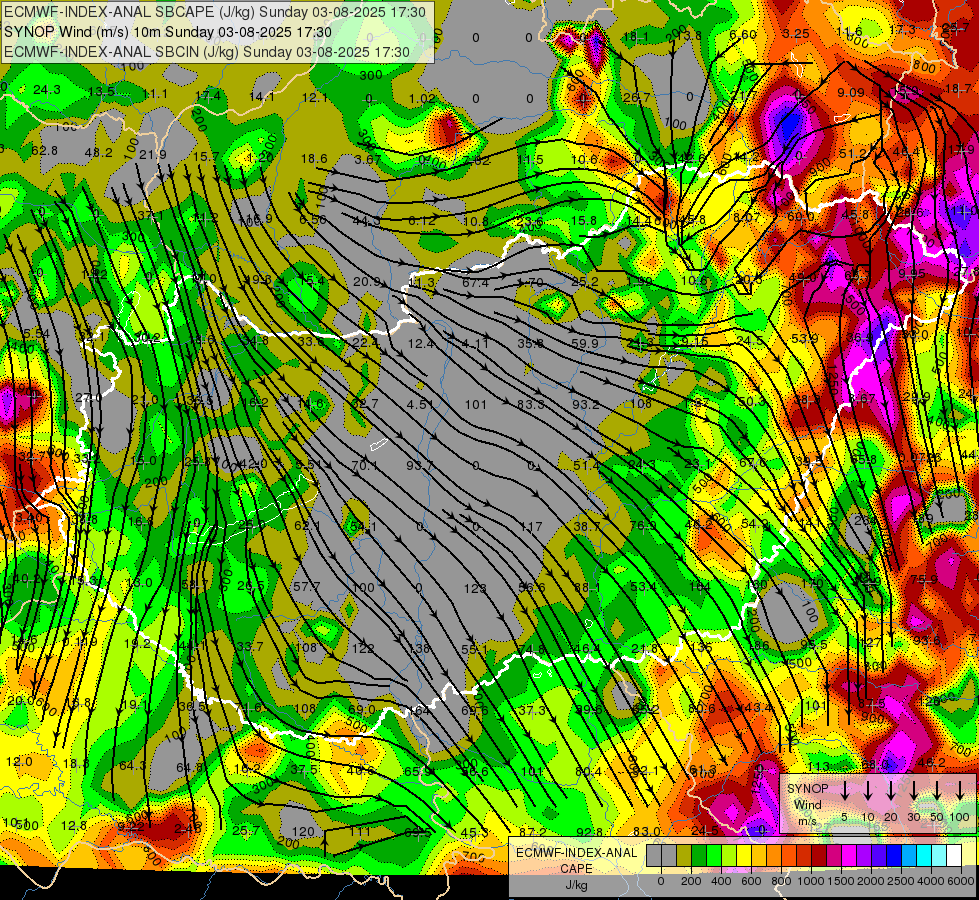This screenshot has height=900, width=979.
Task: Click the 62.1 value on the map
Action: (307, 526)
